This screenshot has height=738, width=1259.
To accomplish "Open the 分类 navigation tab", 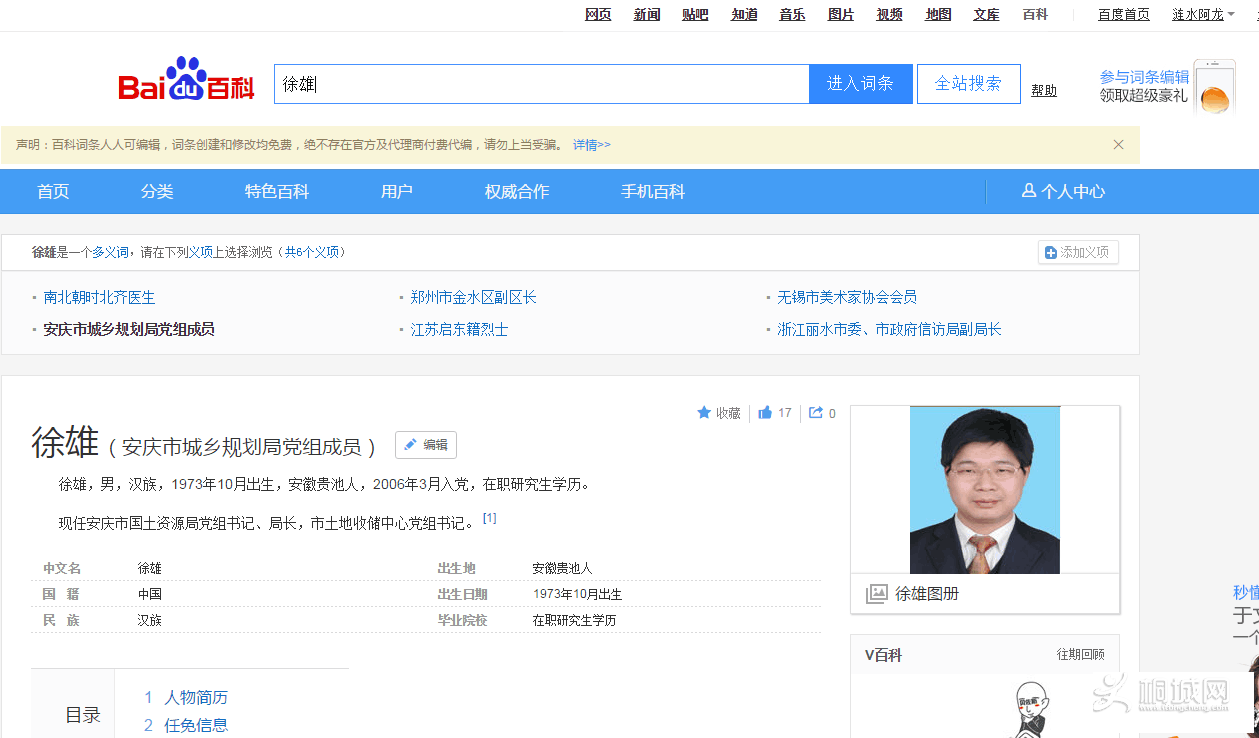I will 157,191.
